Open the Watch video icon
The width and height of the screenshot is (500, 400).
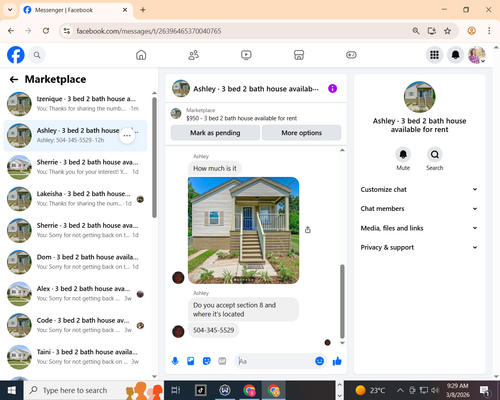(246, 55)
